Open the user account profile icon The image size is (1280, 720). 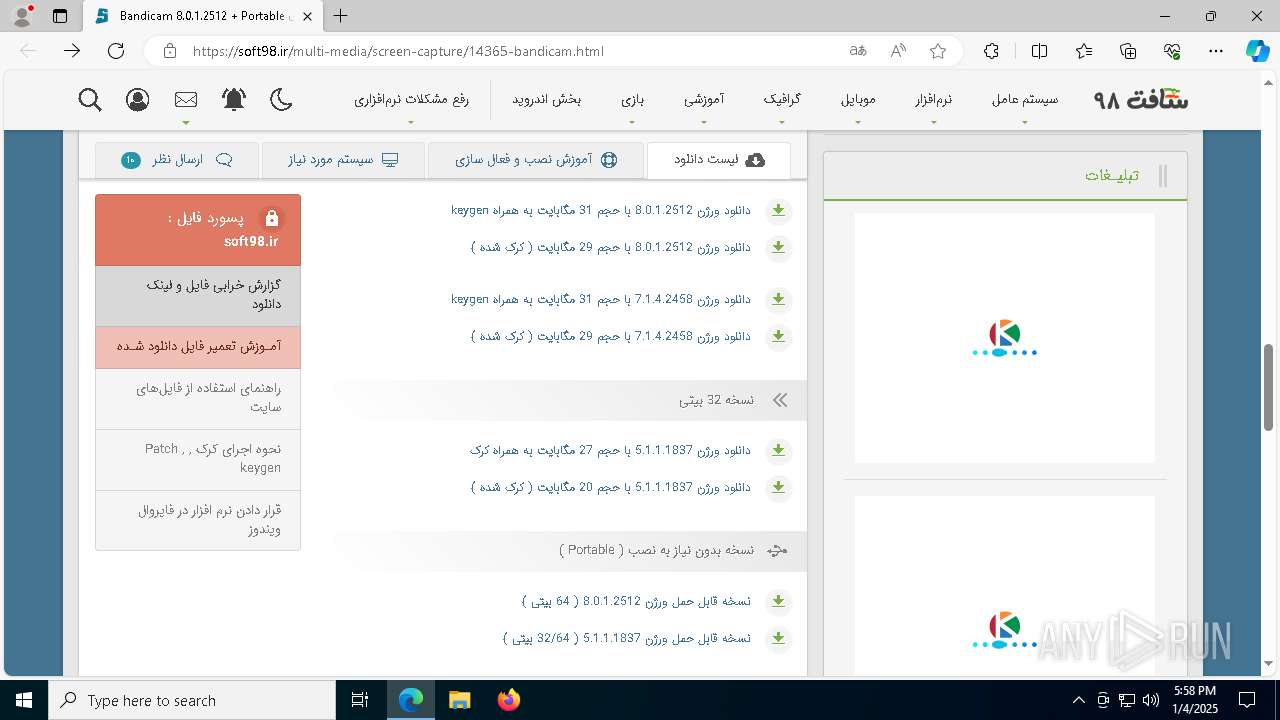tap(138, 100)
